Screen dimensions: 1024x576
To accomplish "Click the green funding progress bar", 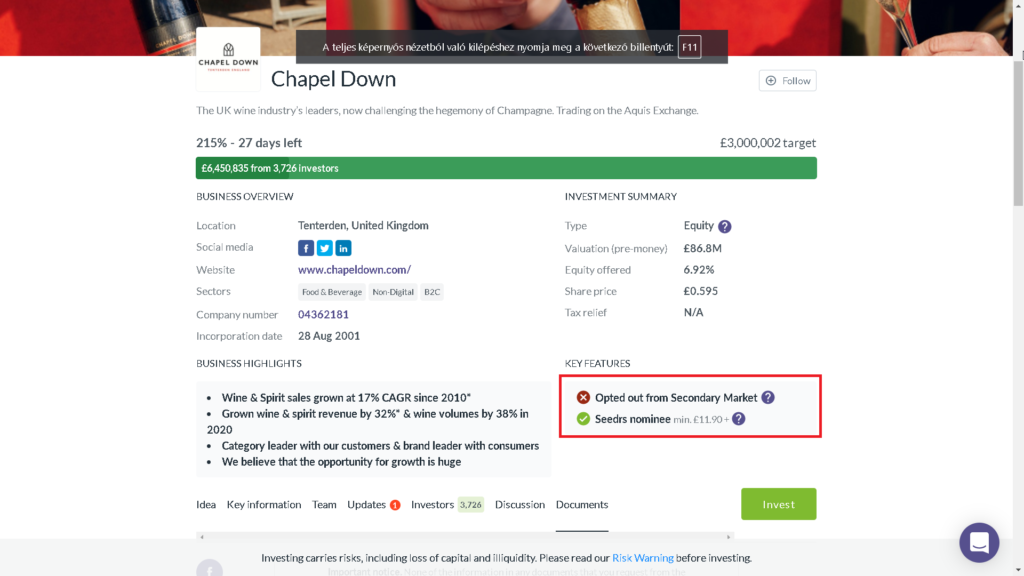I will tap(506, 168).
